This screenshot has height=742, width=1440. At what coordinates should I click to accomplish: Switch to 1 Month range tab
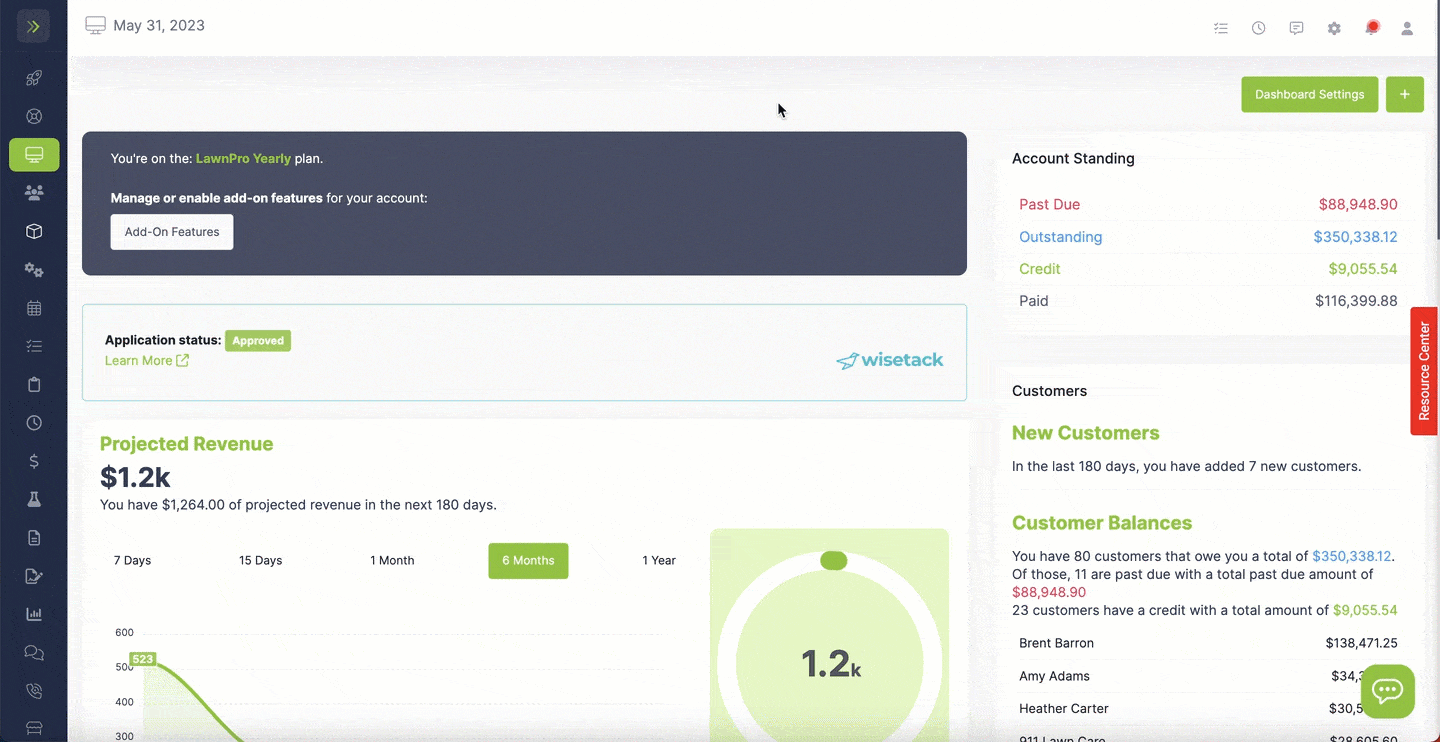[x=392, y=561]
